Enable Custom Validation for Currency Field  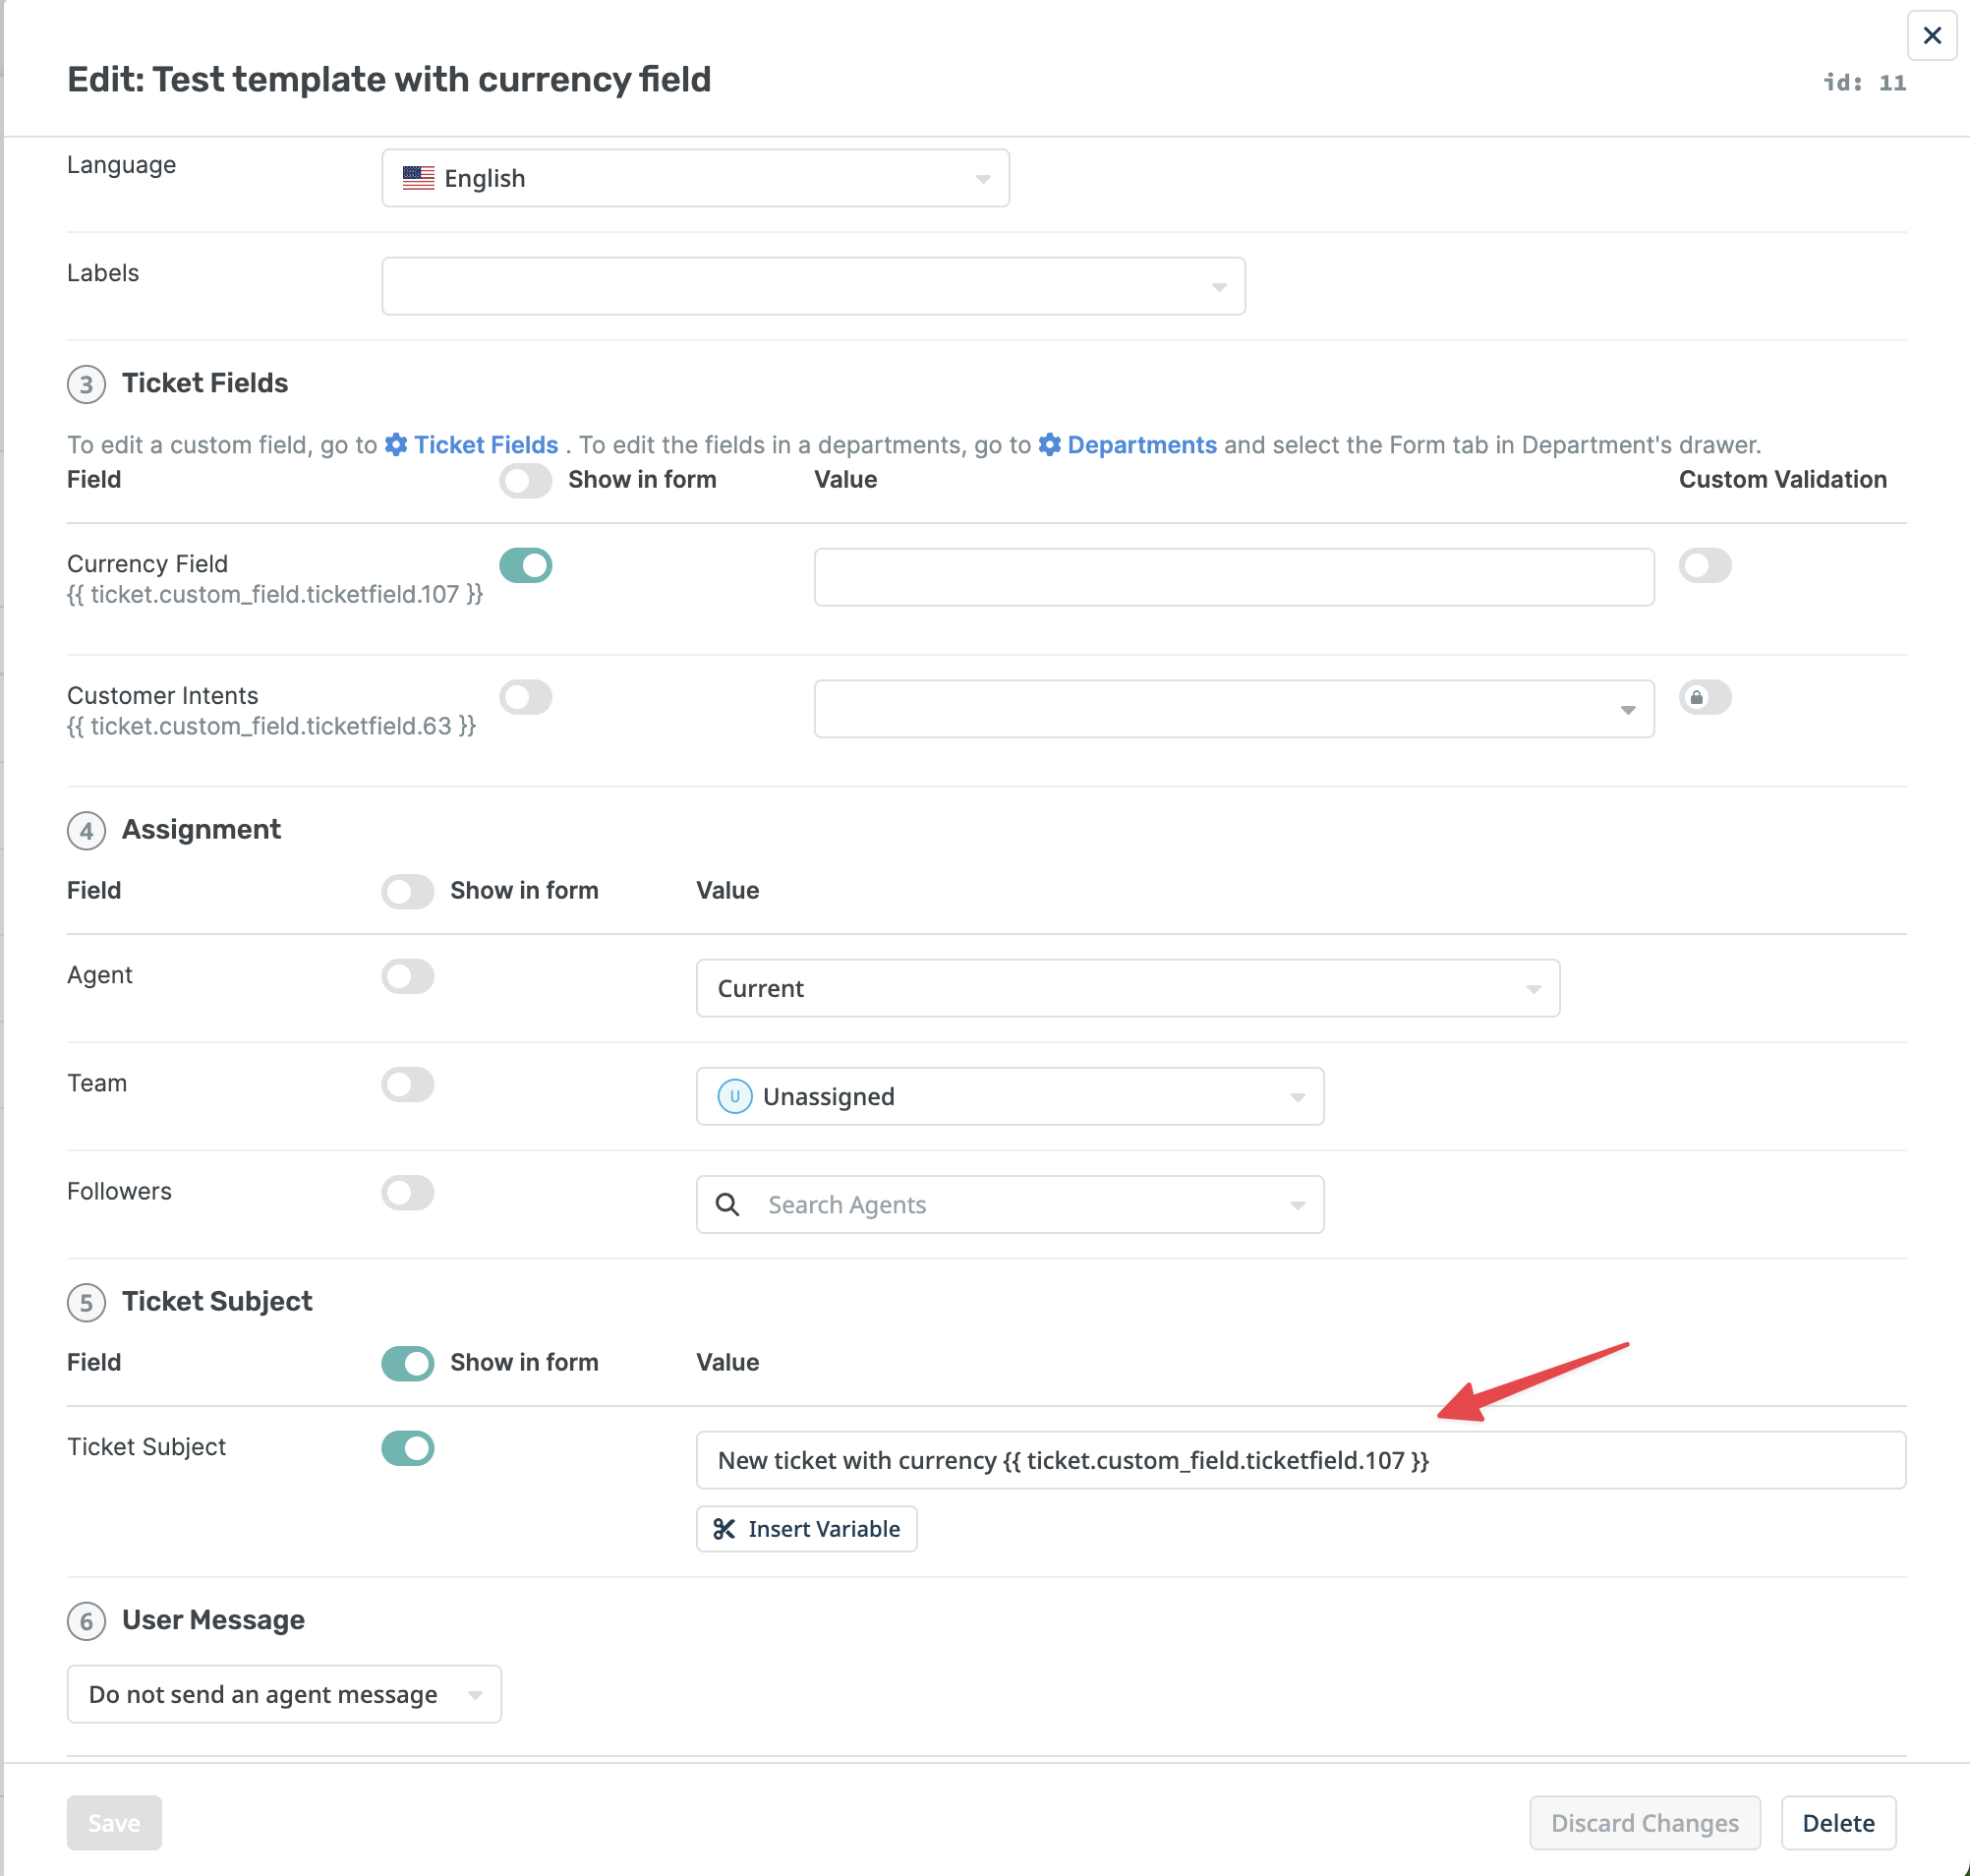pyautogui.click(x=1704, y=565)
